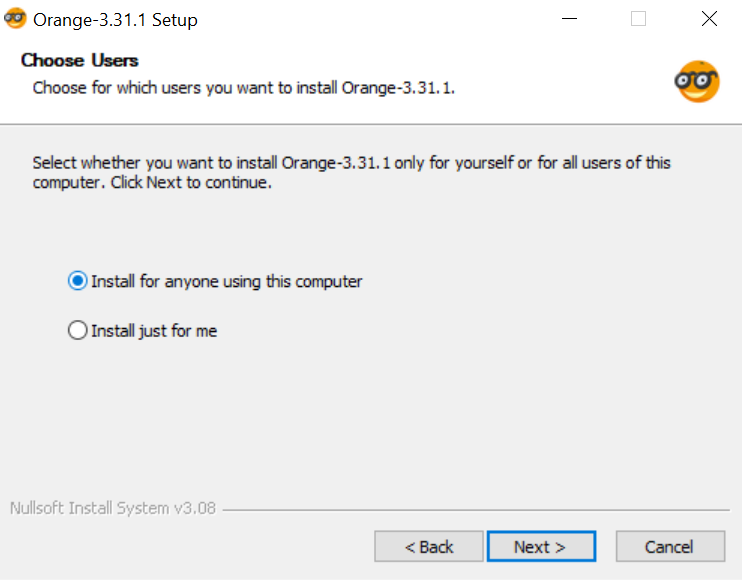This screenshot has width=742, height=580.
Task: Close the Orange-3.31.1 Setup window
Action: [709, 19]
